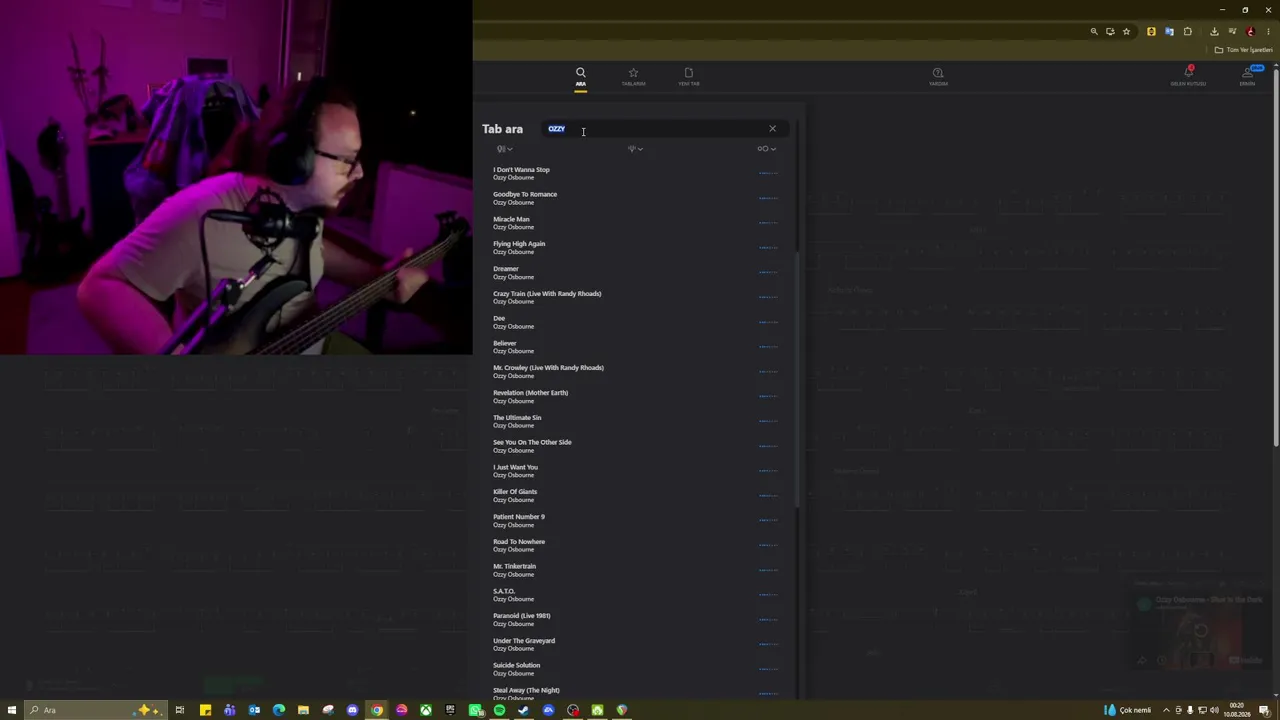Open the yellow scroll extension icon
Image resolution: width=1280 pixels, height=720 pixels.
pos(1151,32)
